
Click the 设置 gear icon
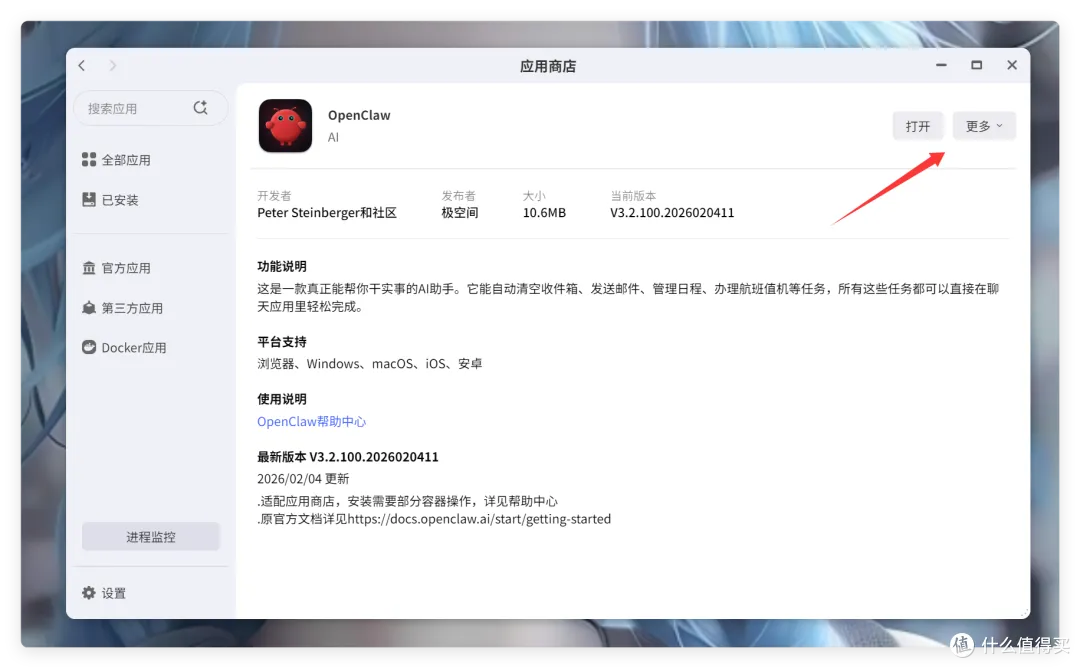point(89,593)
